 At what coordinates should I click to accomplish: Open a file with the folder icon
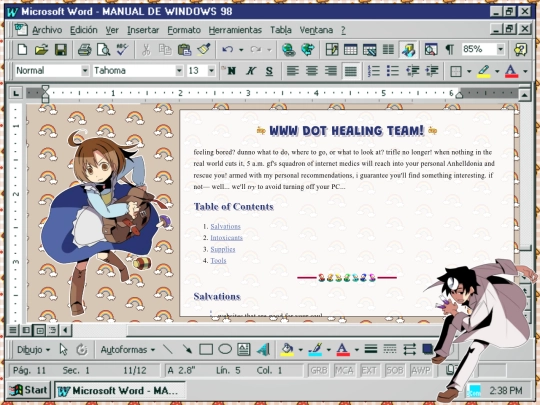point(41,50)
